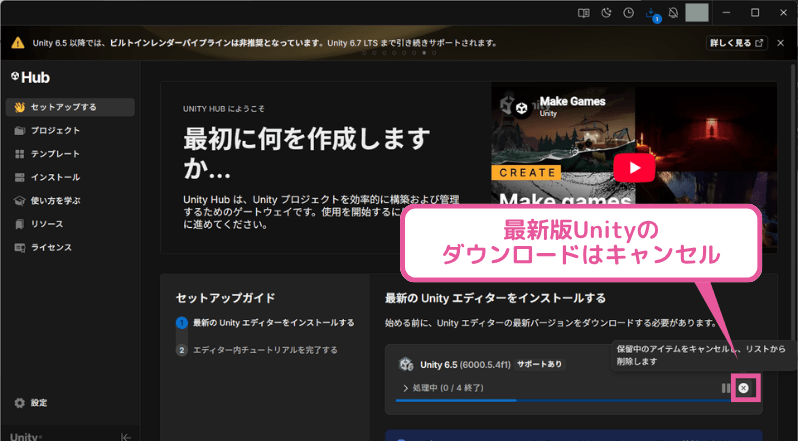Open テンプレート in the sidebar
The width and height of the screenshot is (800, 441).
pos(70,154)
